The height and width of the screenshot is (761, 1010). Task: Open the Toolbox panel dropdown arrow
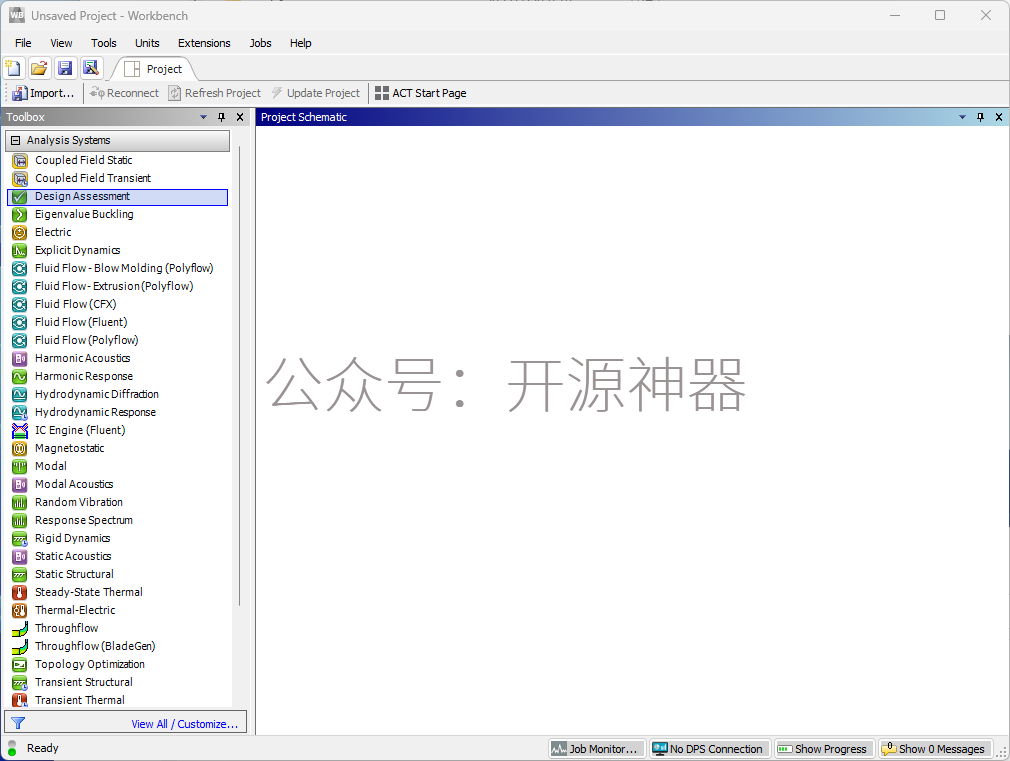(x=204, y=117)
